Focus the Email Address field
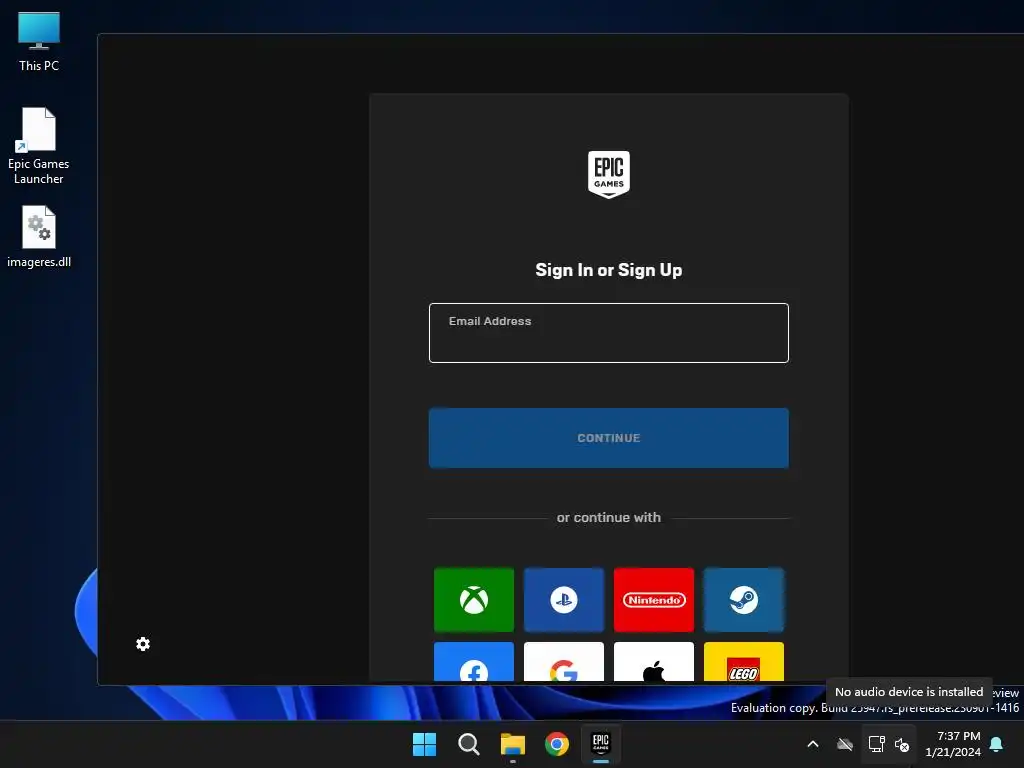This screenshot has height=768, width=1024. [x=609, y=333]
